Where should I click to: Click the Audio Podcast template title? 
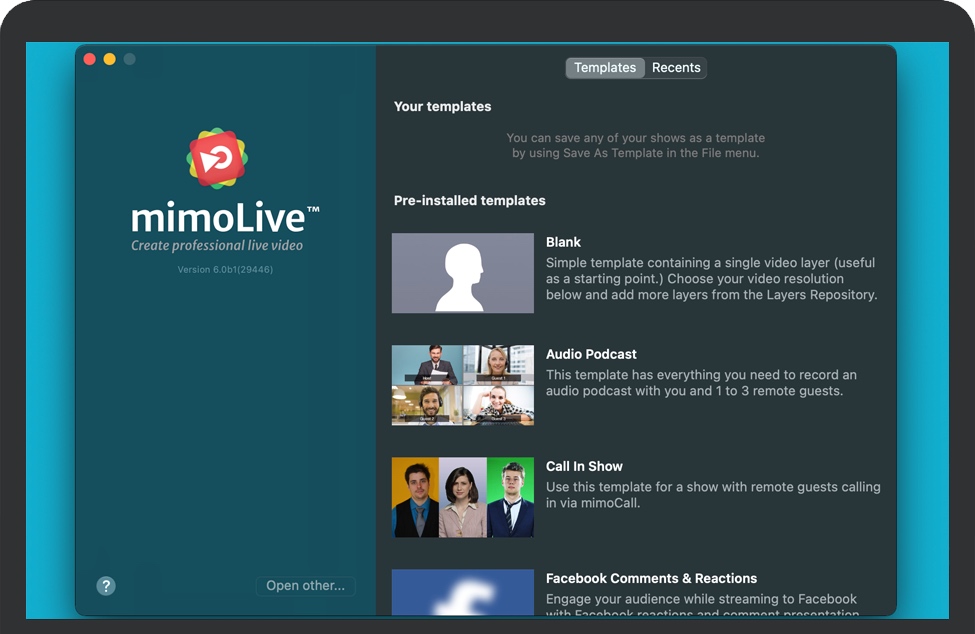(591, 354)
